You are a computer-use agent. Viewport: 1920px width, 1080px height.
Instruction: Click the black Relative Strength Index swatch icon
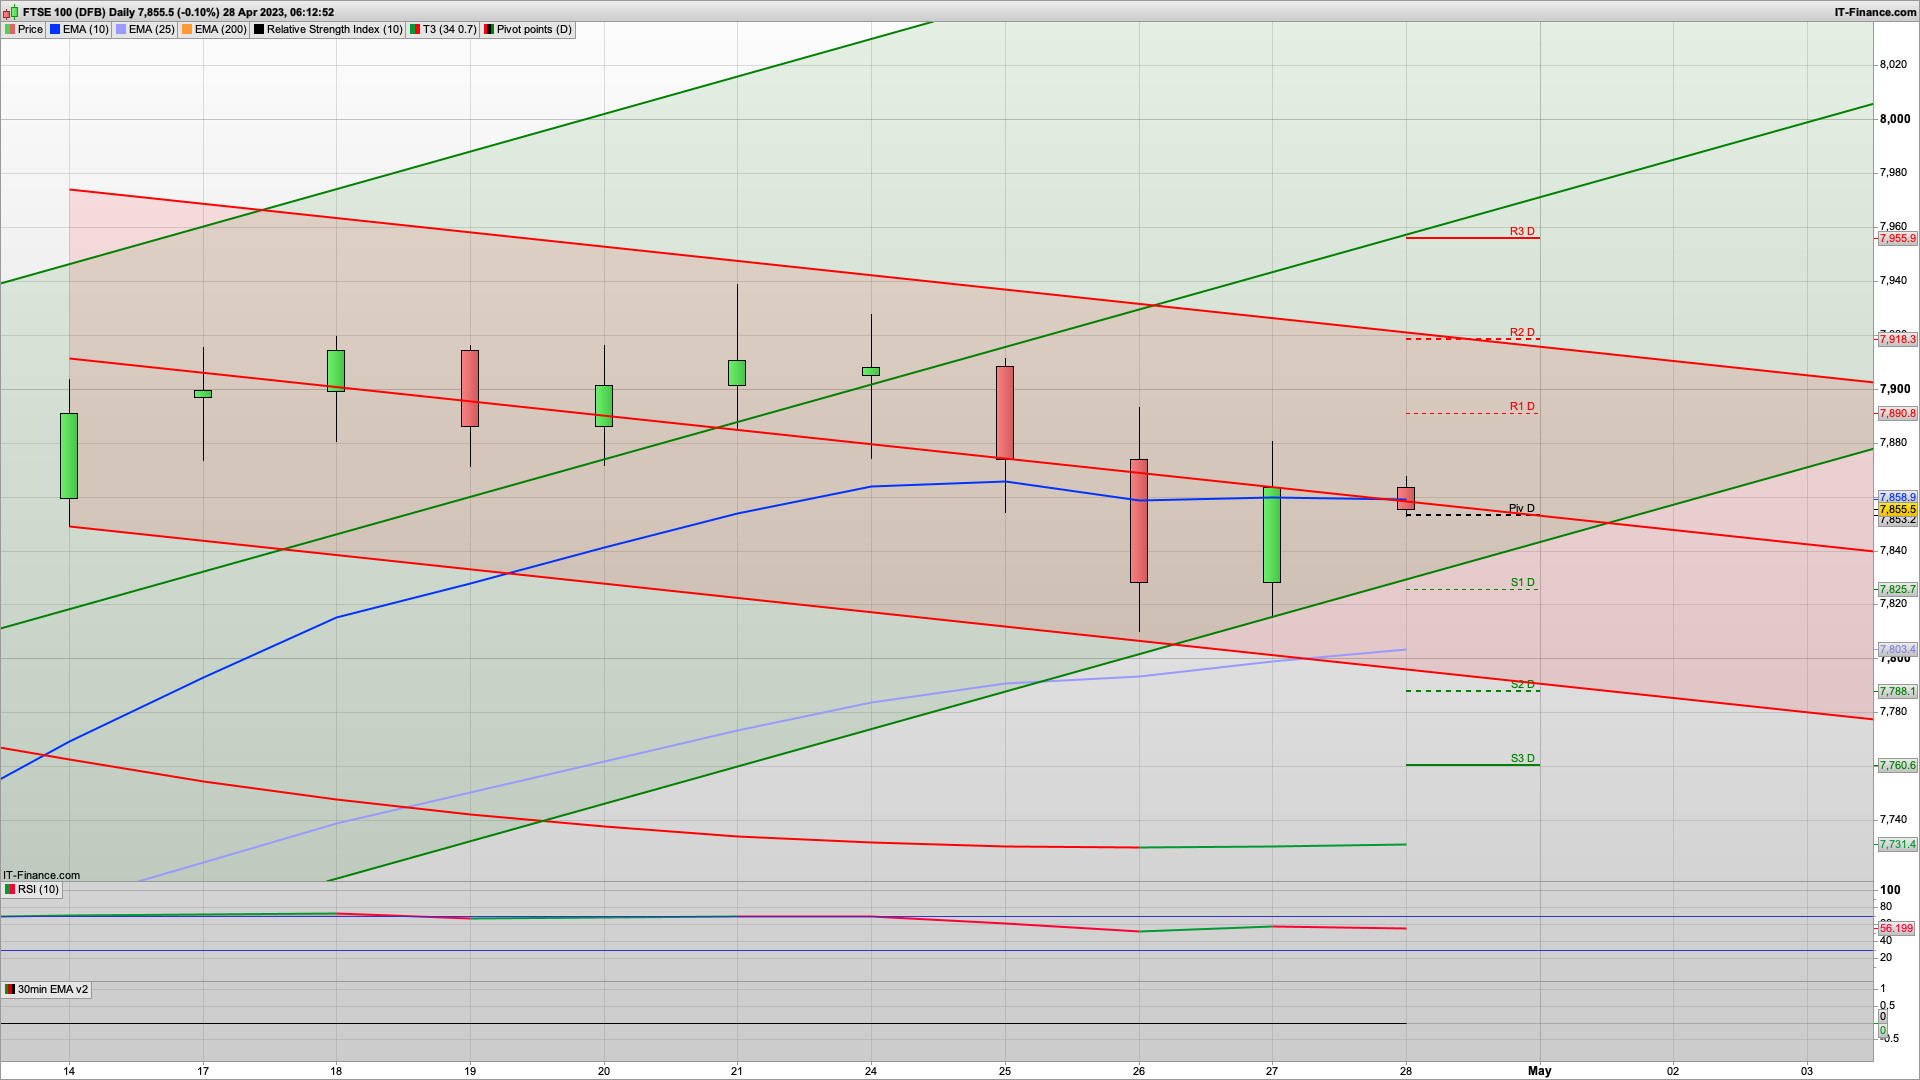259,29
